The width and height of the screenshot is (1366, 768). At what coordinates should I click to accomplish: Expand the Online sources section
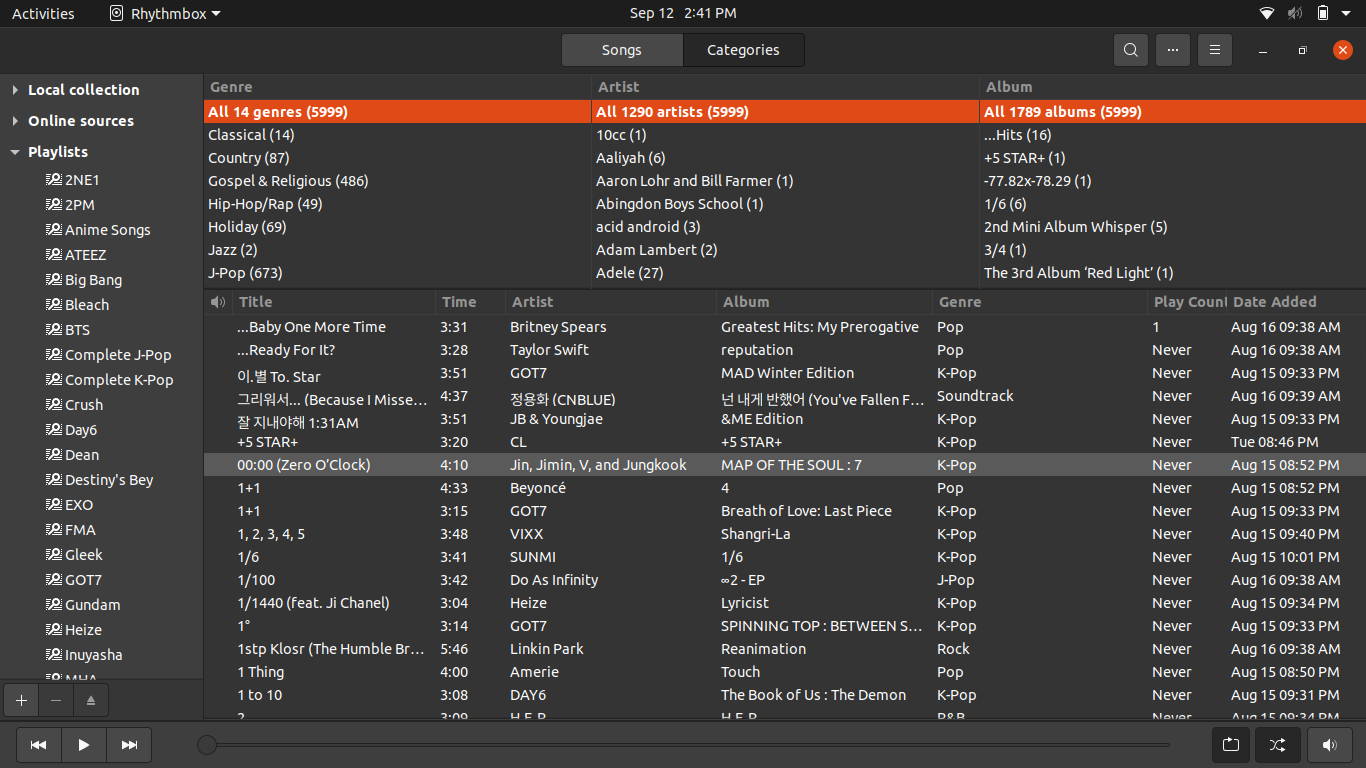pos(15,121)
